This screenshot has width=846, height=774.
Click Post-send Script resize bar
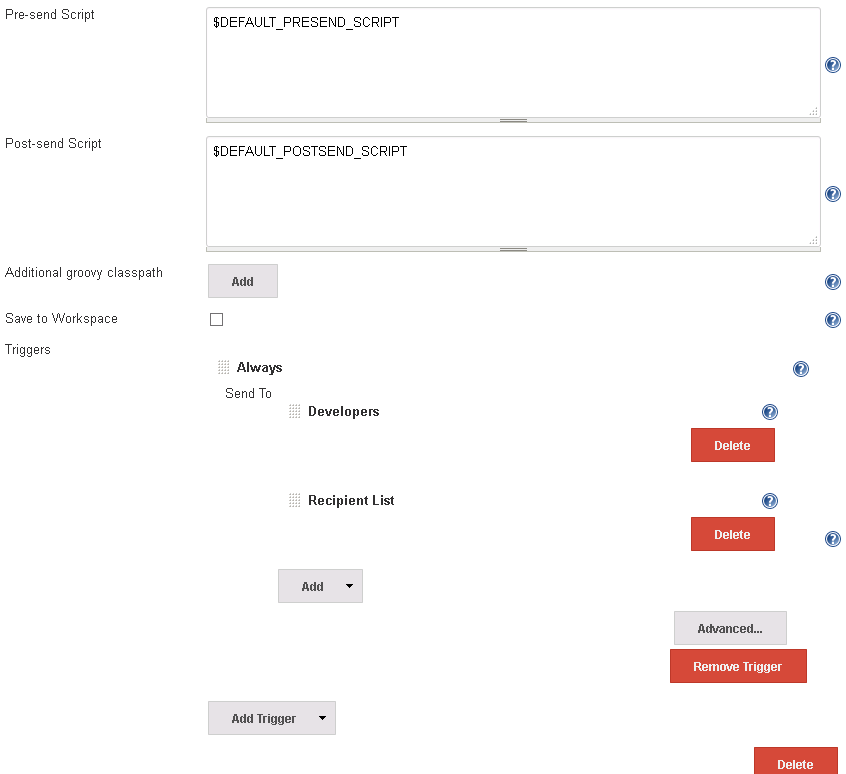point(513,249)
